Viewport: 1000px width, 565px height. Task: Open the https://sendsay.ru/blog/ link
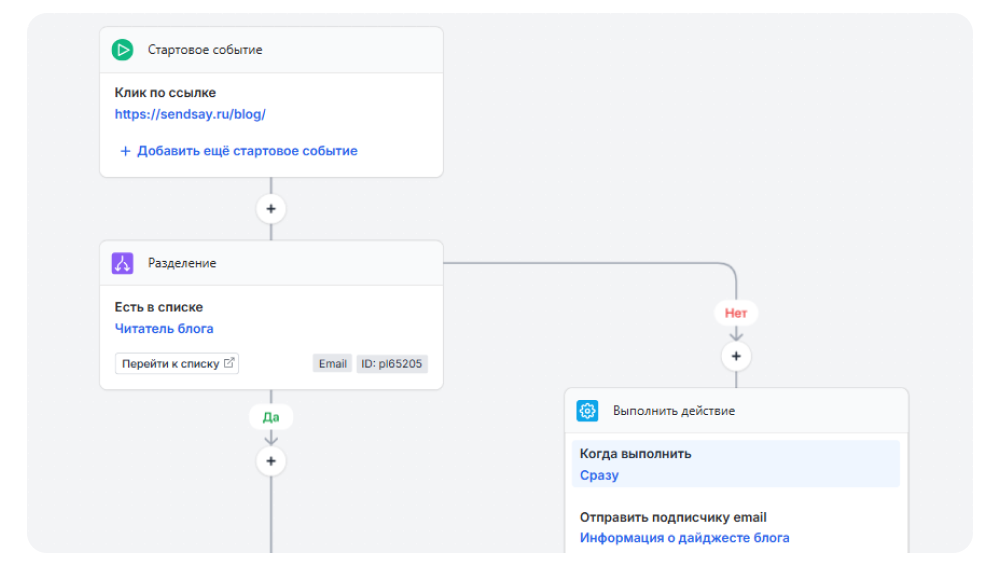[x=190, y=114]
